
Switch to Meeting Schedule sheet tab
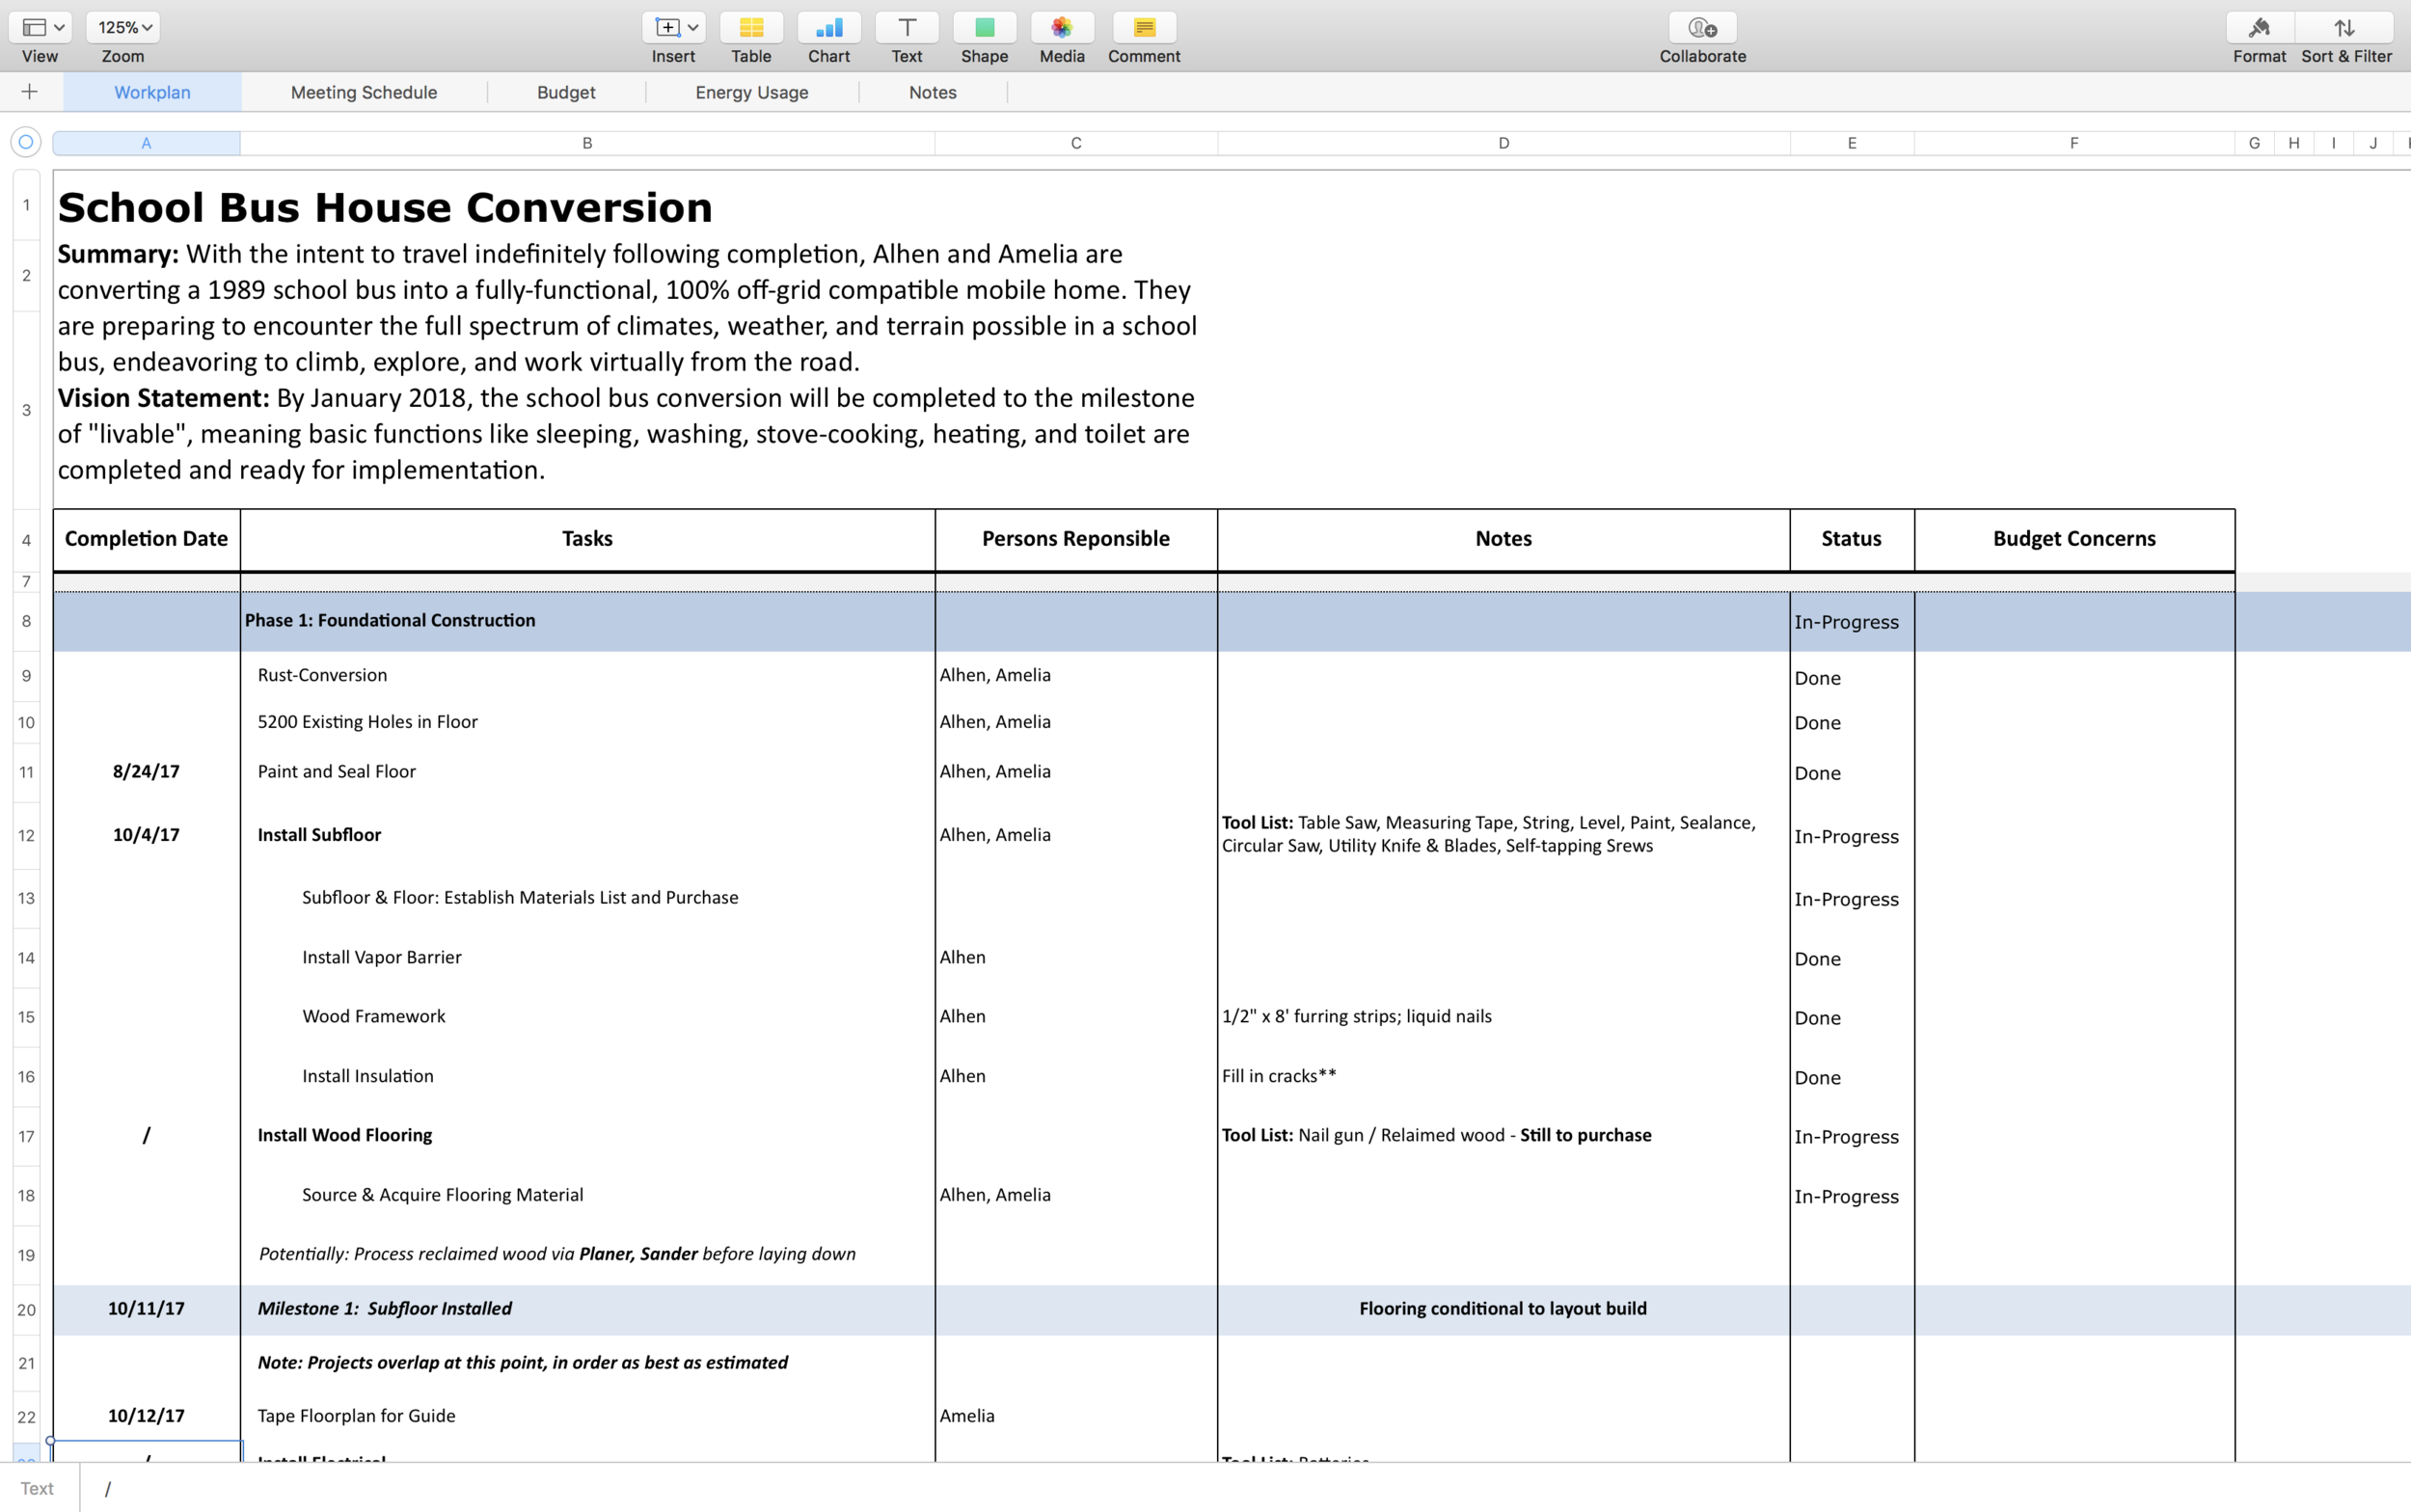point(364,92)
